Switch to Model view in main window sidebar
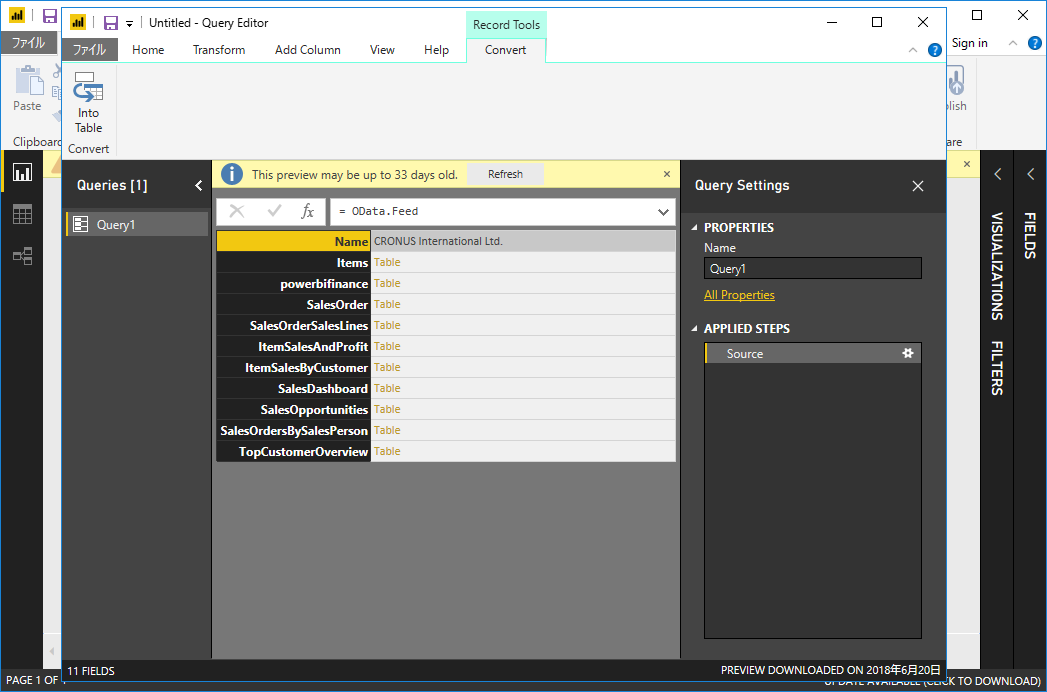Viewport: 1047px width, 692px height. click(x=23, y=256)
